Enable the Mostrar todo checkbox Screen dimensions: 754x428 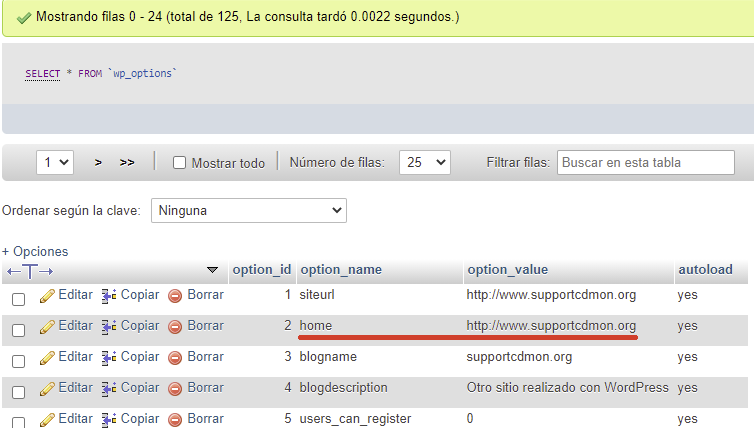[179, 163]
